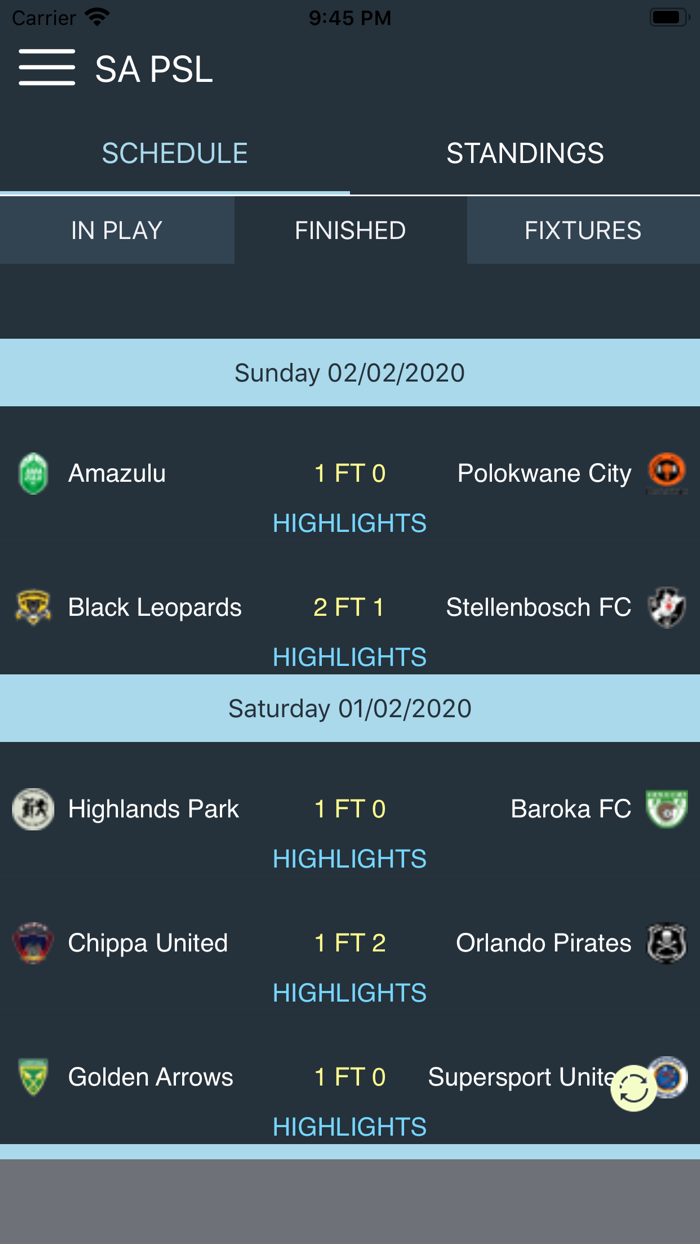
Task: Click the Chippa United crest
Action: pyautogui.click(x=33, y=942)
